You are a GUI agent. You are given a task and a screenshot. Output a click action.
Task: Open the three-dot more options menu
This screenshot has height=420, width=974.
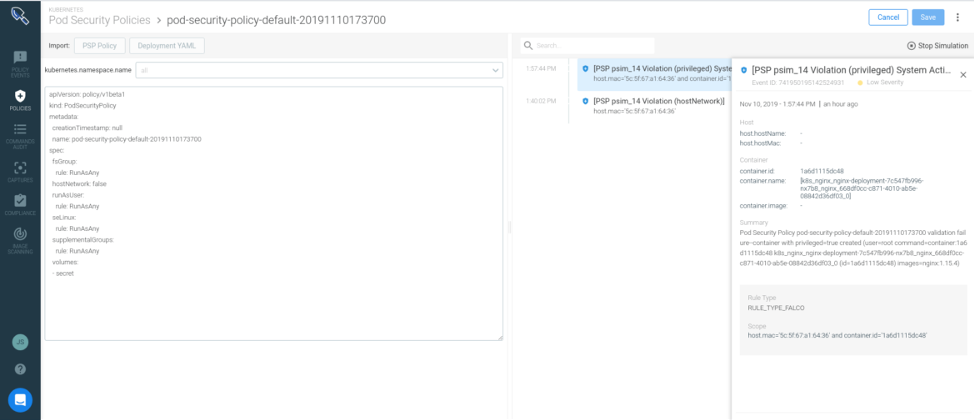pos(957,17)
